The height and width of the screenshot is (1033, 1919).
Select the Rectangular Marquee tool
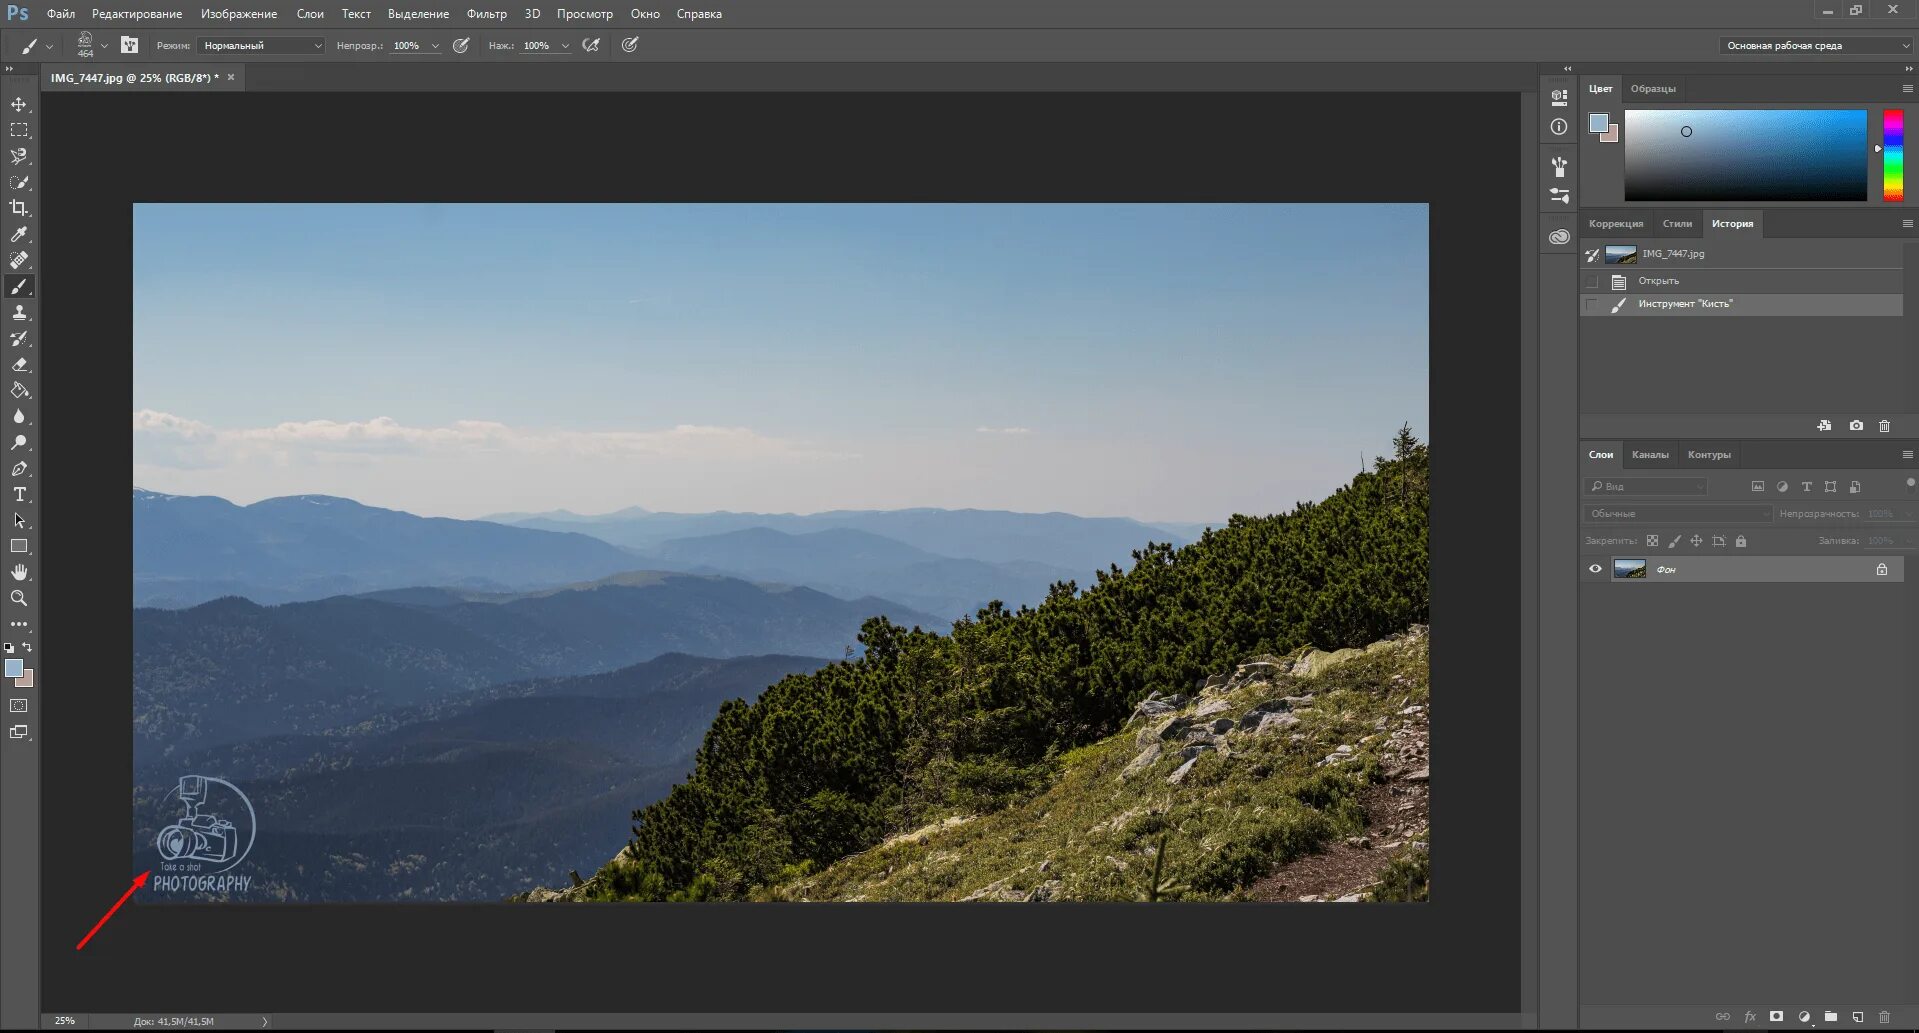pyautogui.click(x=19, y=130)
